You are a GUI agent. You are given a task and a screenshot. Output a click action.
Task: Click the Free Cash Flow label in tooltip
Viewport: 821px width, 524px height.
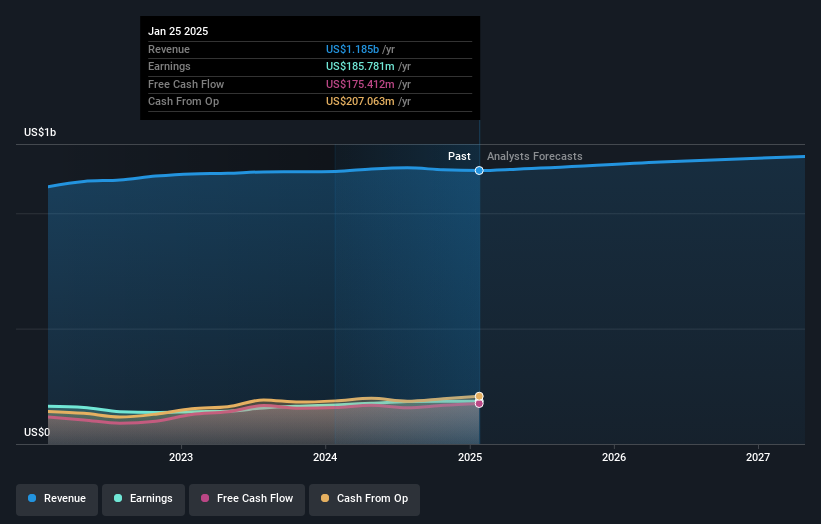[186, 84]
